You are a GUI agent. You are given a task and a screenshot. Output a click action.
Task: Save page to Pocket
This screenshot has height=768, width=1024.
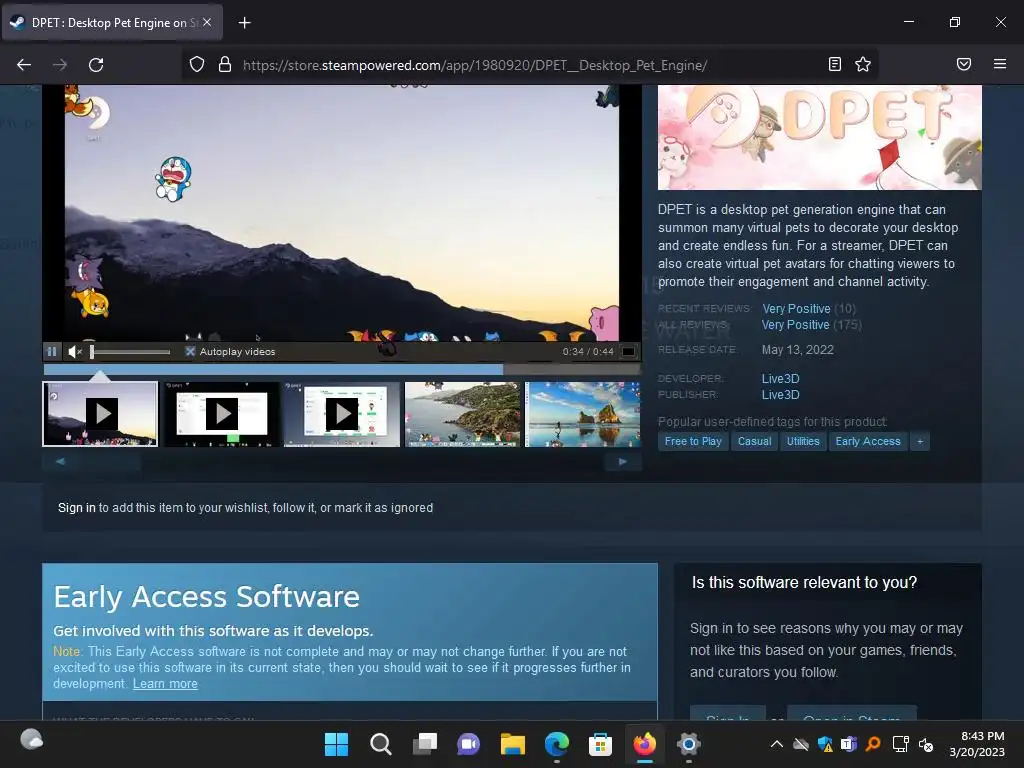coord(964,64)
